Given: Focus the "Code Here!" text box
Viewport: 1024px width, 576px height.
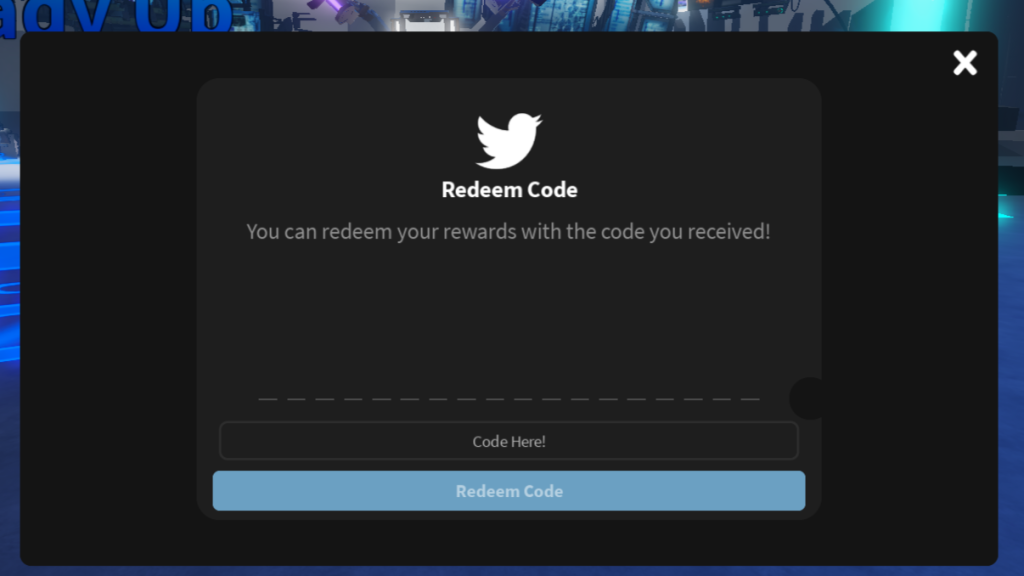Looking at the screenshot, I should tap(509, 441).
